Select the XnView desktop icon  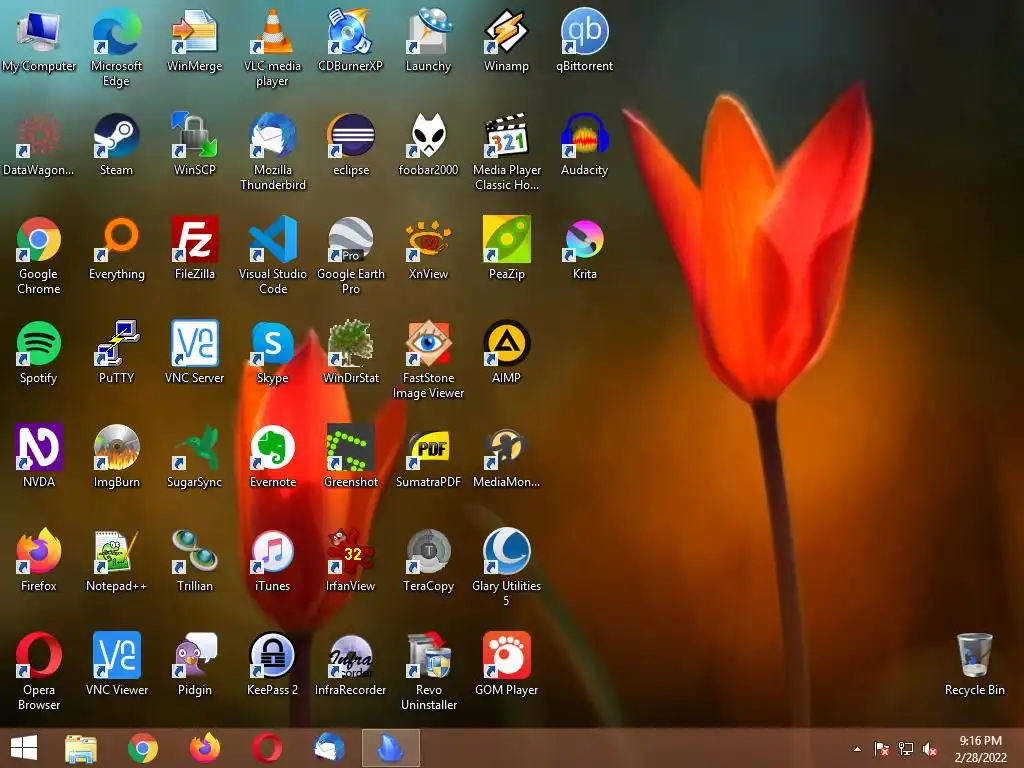(x=428, y=239)
